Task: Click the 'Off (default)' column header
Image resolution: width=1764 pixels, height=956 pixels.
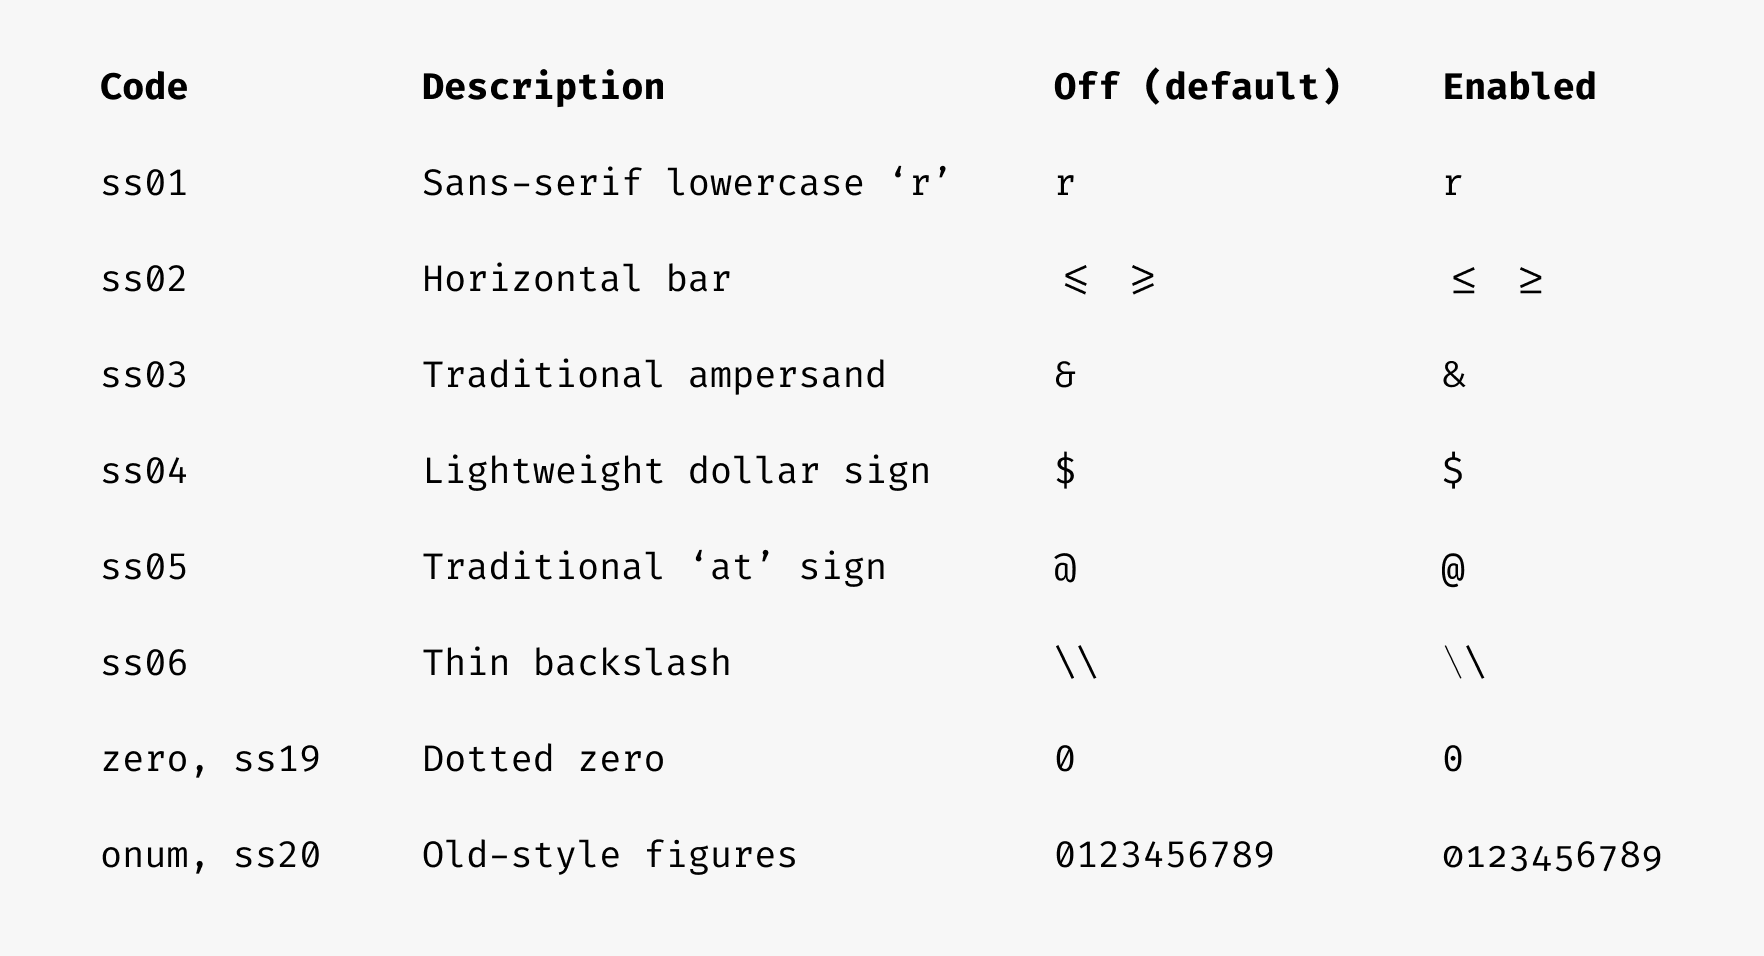Action: [x=1197, y=87]
